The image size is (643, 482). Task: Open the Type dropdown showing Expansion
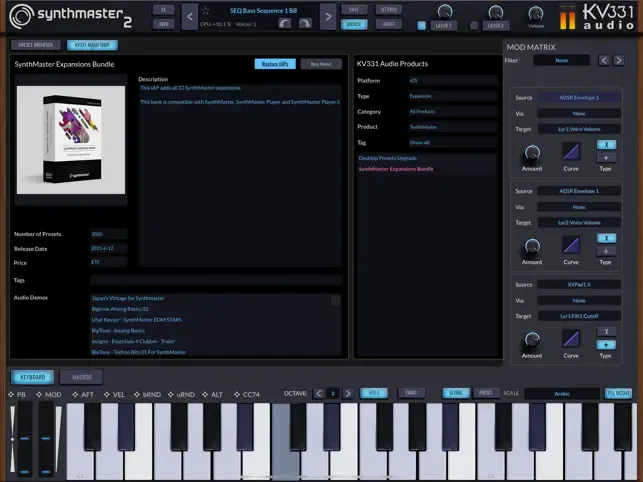(453, 96)
